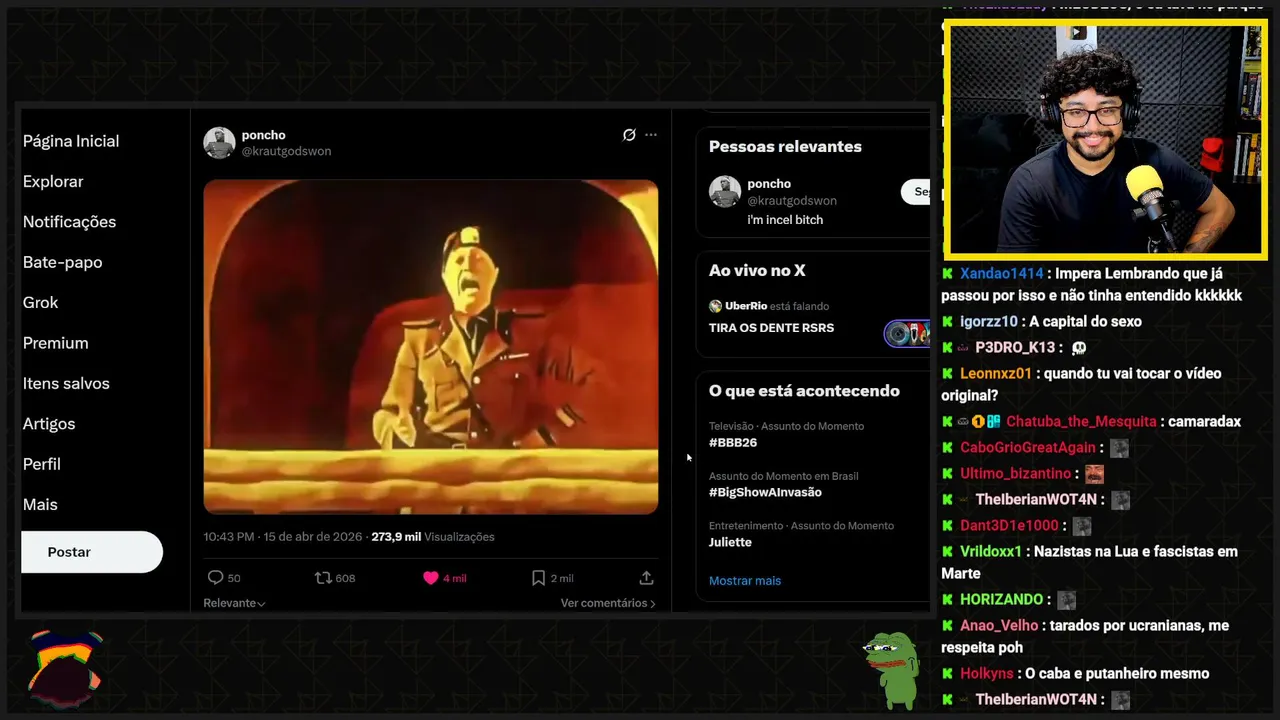This screenshot has width=1280, height=720.
Task: Click the Seguir button next to poncho
Action: [x=916, y=192]
